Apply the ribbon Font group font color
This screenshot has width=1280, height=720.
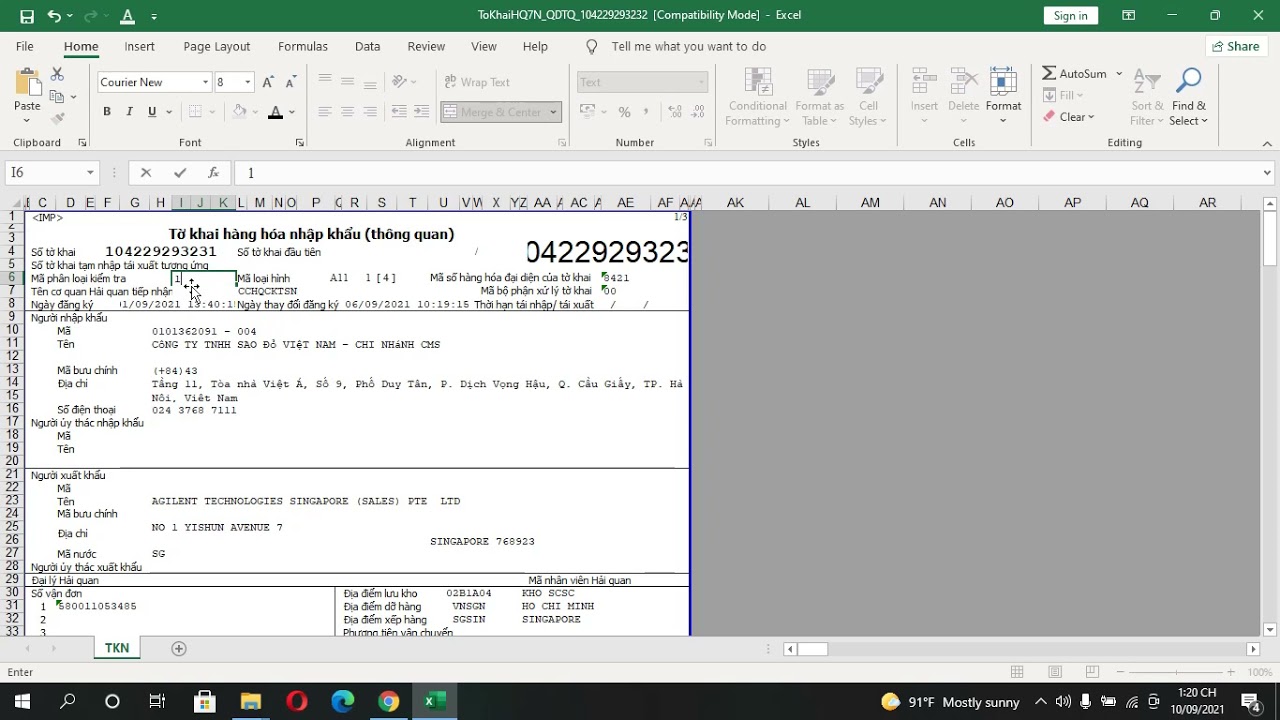coord(275,112)
